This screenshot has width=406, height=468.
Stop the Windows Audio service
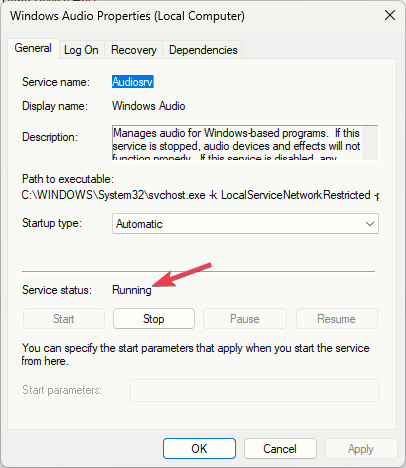coord(154,319)
